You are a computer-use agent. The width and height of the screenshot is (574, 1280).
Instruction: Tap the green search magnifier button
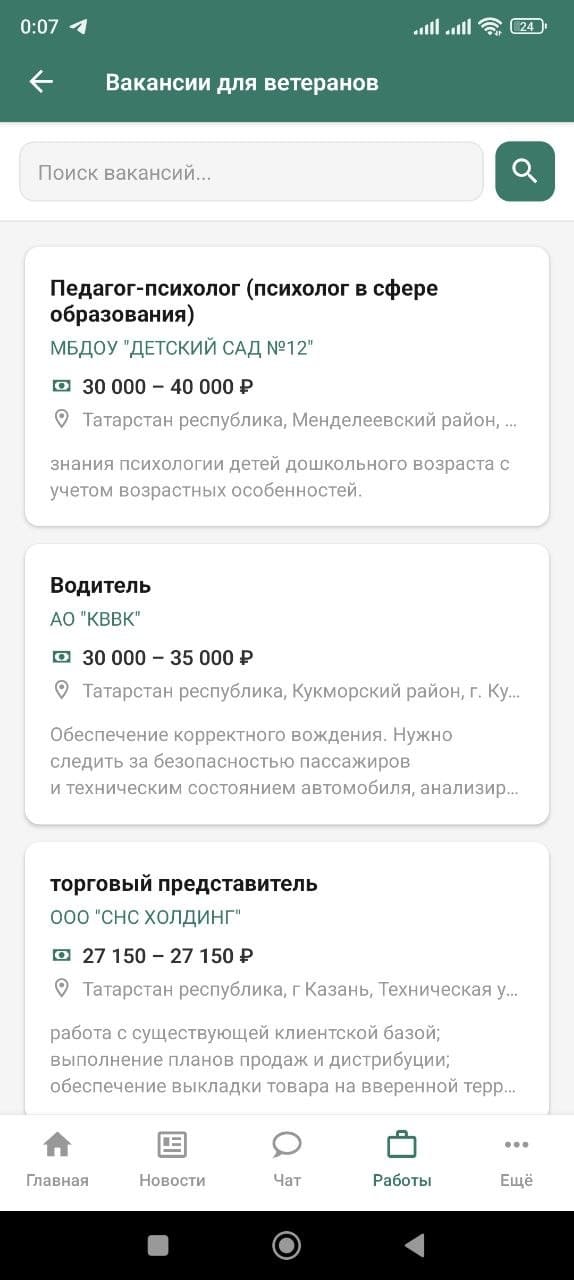[525, 172]
